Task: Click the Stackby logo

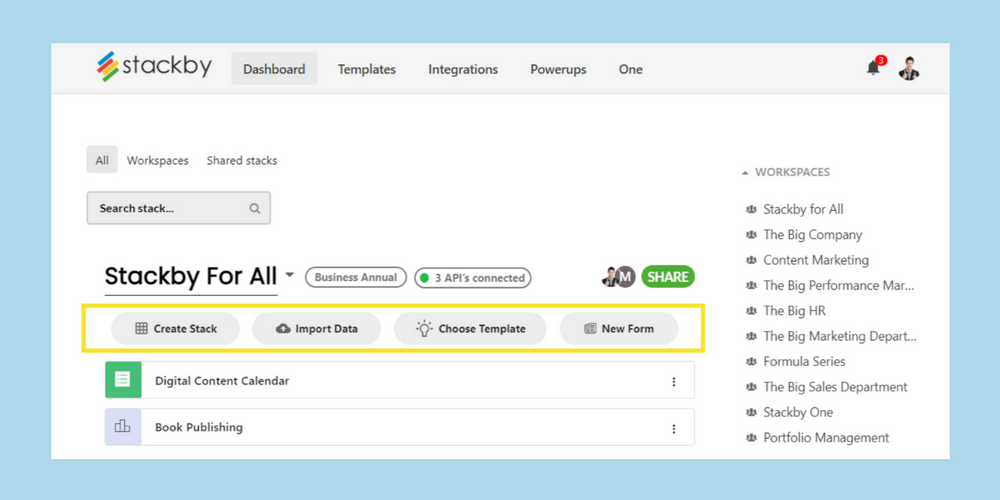Action: click(x=154, y=67)
